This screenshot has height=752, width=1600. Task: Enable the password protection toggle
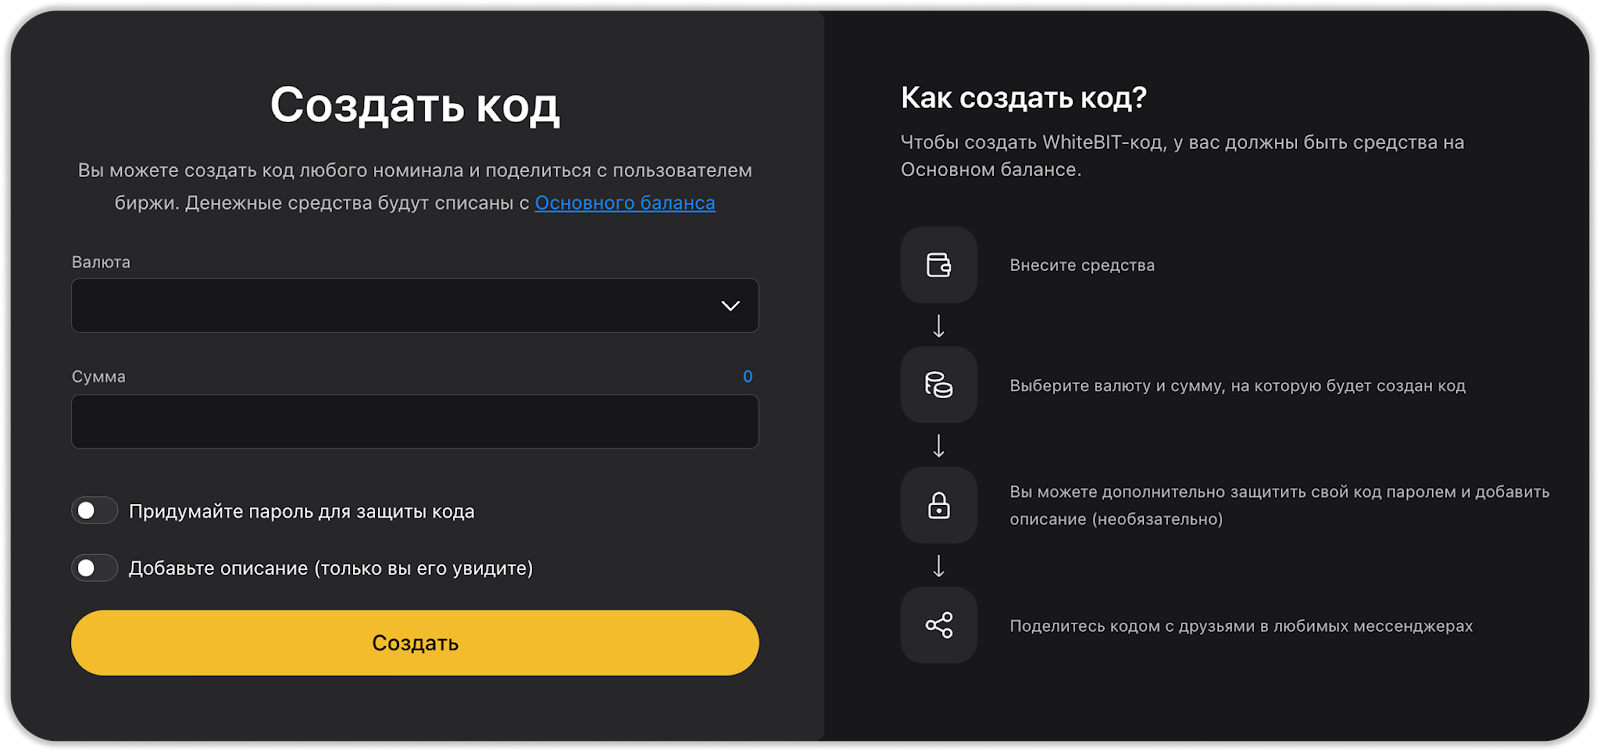tap(94, 511)
